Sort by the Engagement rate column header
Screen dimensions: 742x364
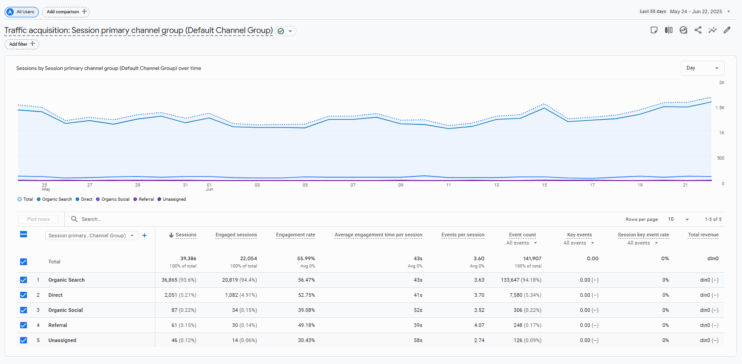pyautogui.click(x=295, y=235)
